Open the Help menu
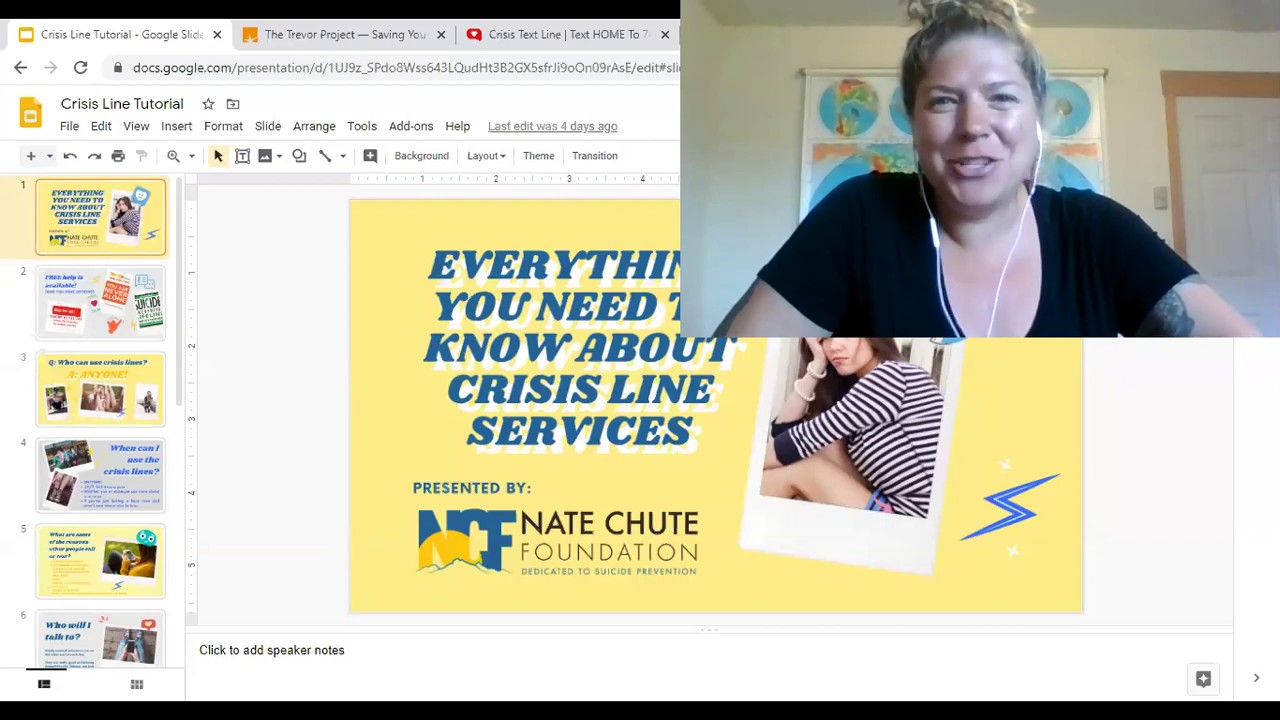Screen dimensions: 1280x720 point(457,126)
